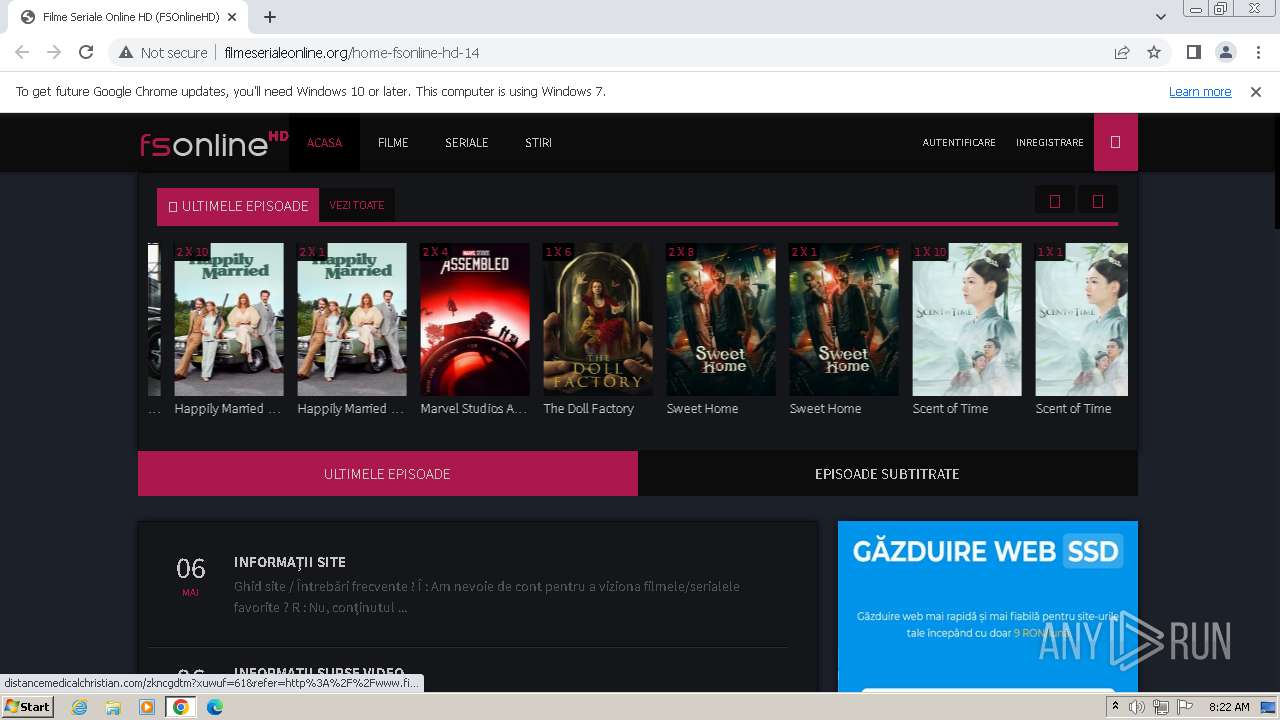Open Chrome three-dot menu
Image resolution: width=1280 pixels, height=720 pixels.
(1257, 52)
